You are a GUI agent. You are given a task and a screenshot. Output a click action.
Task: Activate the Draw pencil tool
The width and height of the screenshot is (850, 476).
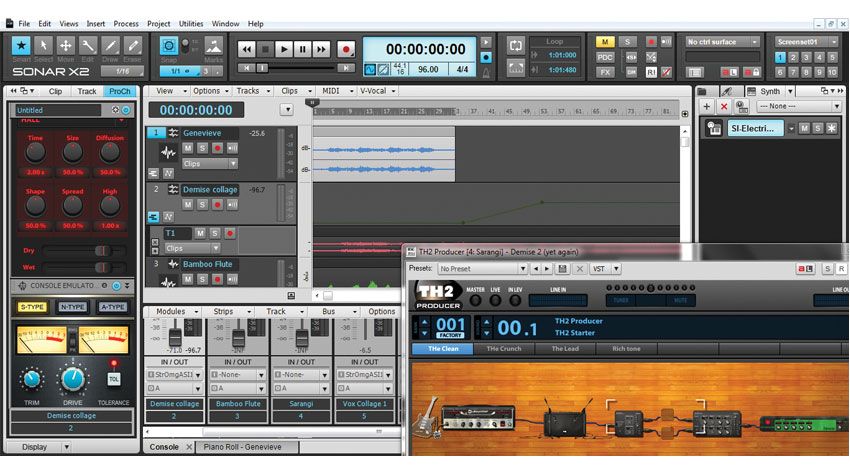point(110,47)
